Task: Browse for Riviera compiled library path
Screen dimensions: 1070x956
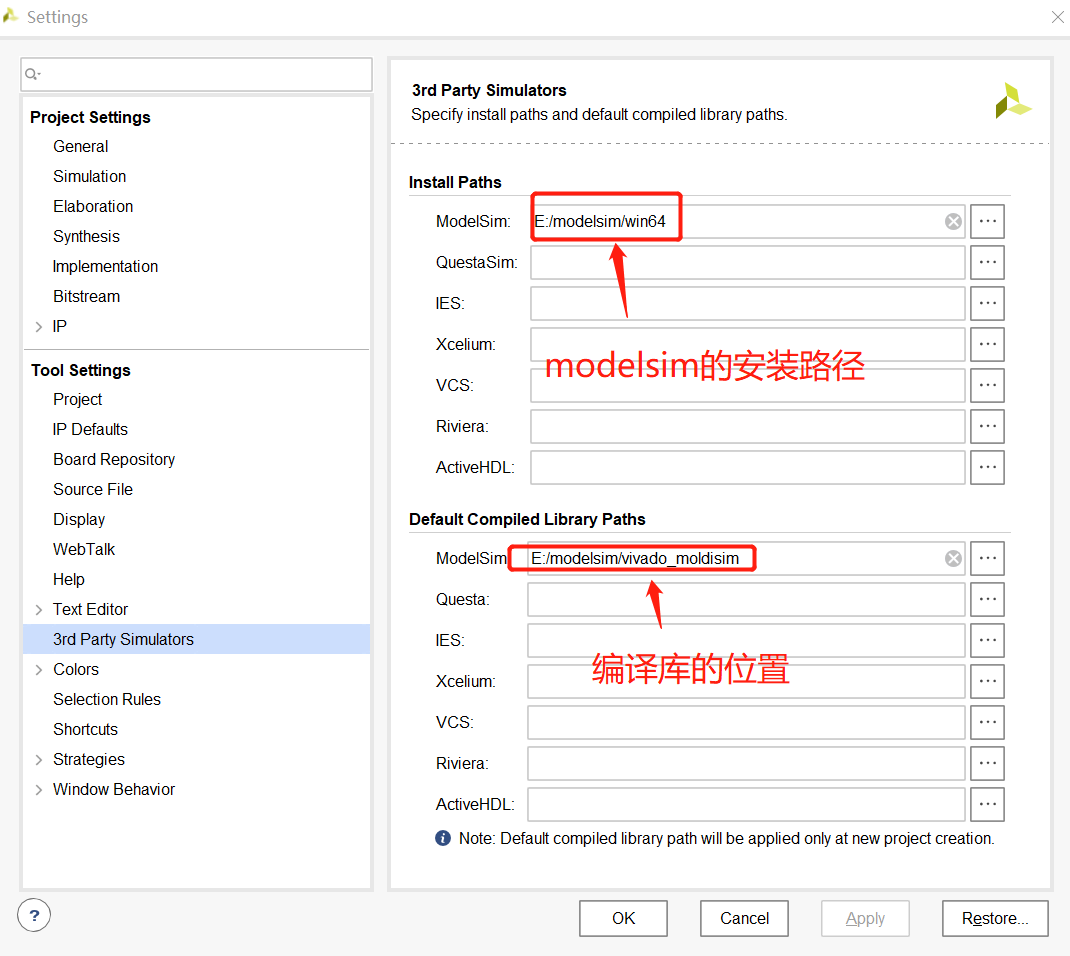Action: click(x=987, y=763)
